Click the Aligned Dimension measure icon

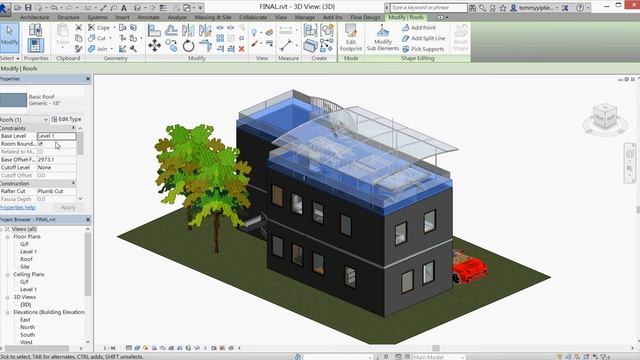[x=286, y=46]
